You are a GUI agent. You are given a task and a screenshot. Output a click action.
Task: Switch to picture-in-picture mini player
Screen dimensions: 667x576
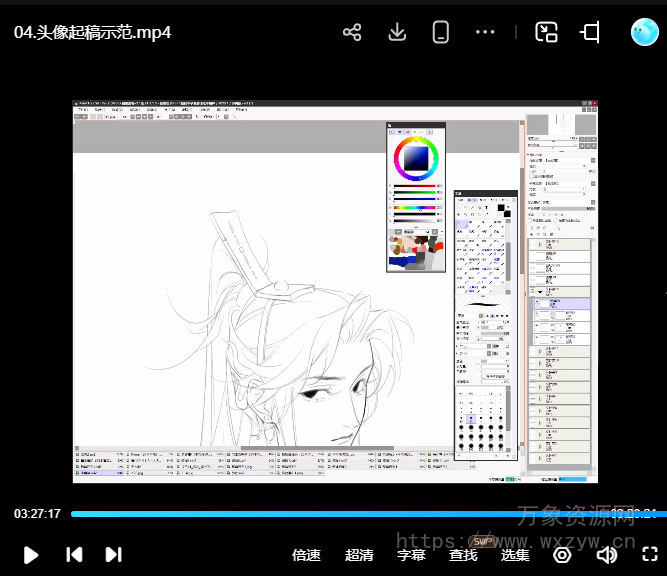(546, 32)
